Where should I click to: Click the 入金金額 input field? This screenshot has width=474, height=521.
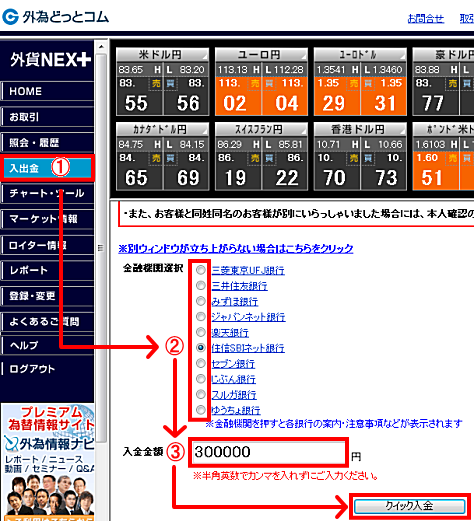coord(268,452)
